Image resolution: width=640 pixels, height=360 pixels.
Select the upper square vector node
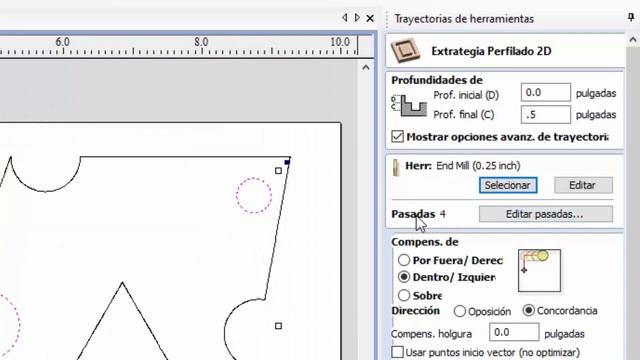[278, 171]
